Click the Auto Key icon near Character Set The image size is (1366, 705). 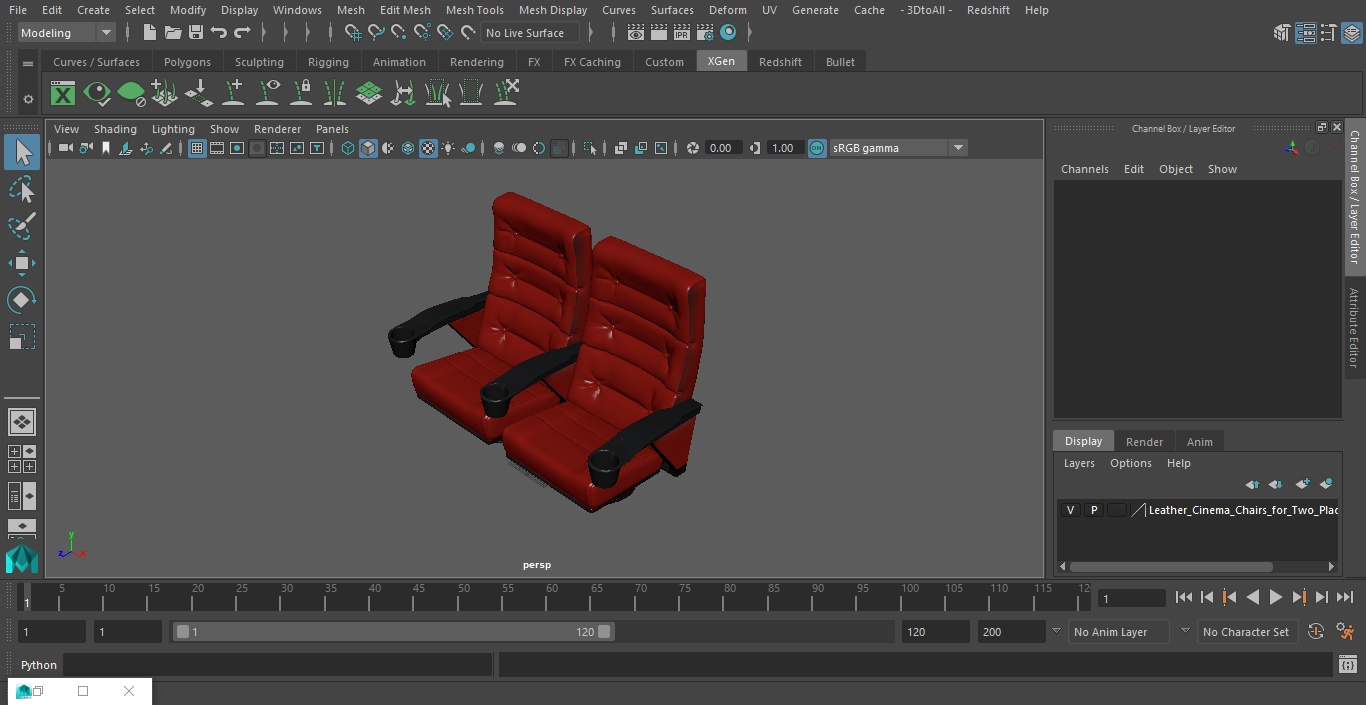click(x=1316, y=631)
